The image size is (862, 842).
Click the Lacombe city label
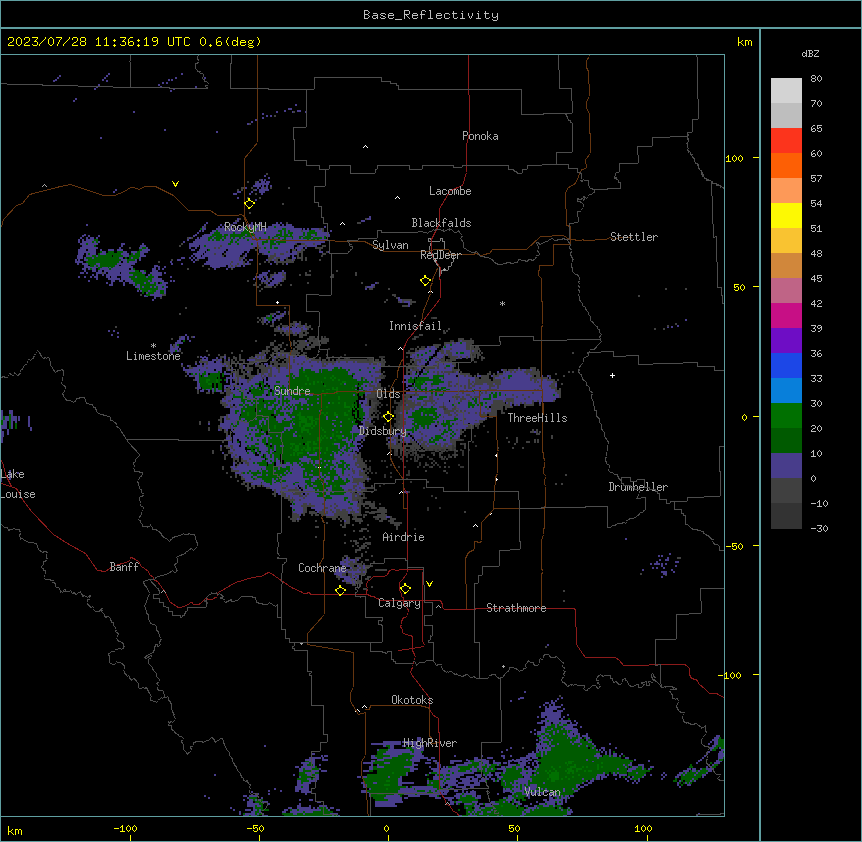(x=450, y=191)
